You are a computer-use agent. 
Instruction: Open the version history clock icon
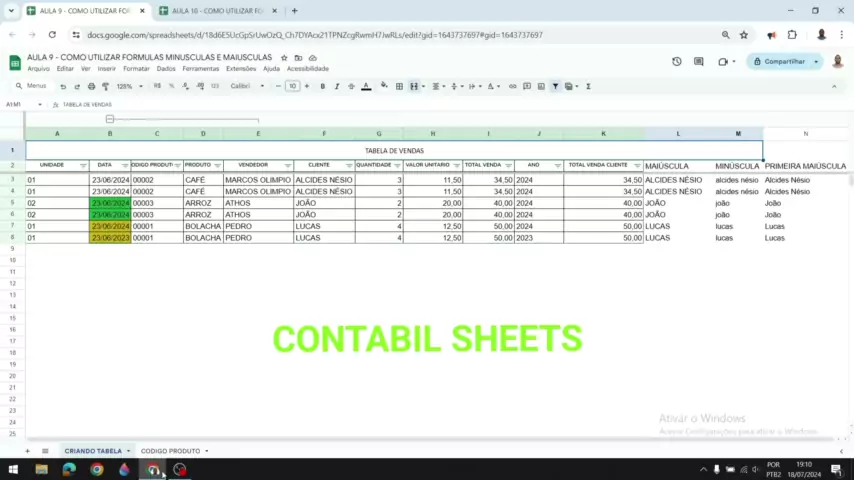(677, 61)
